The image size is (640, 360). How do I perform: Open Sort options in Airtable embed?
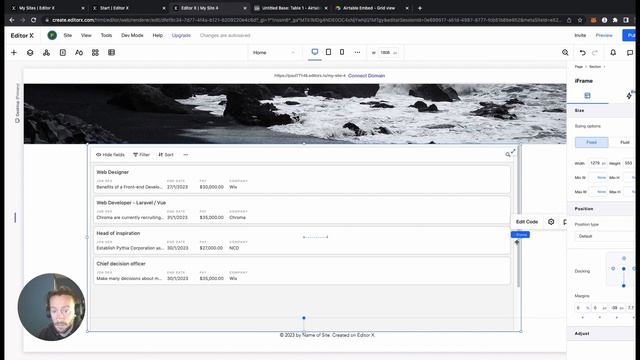click(166, 155)
